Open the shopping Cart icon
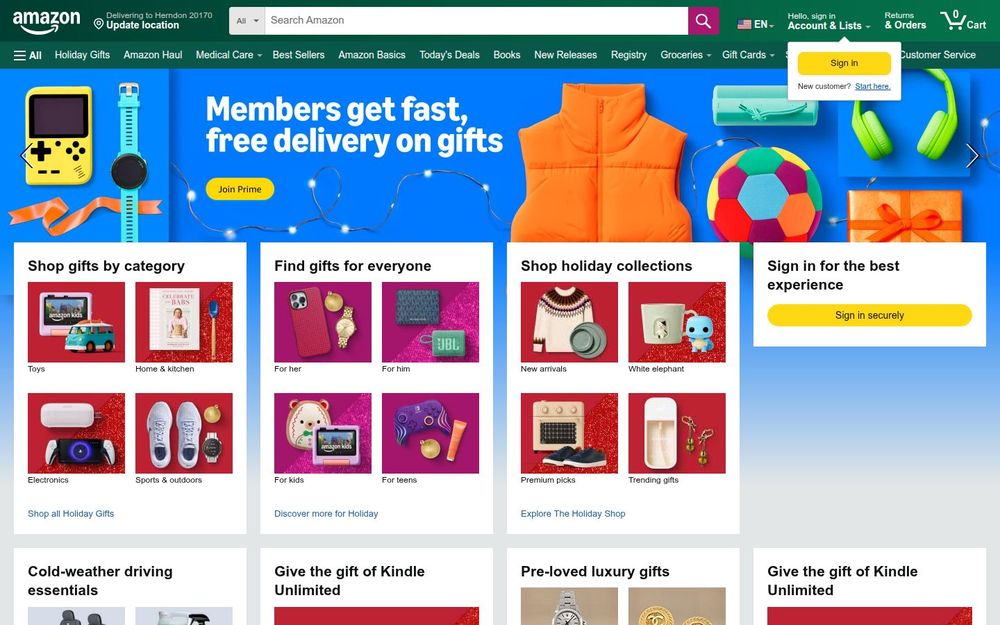 (x=963, y=21)
